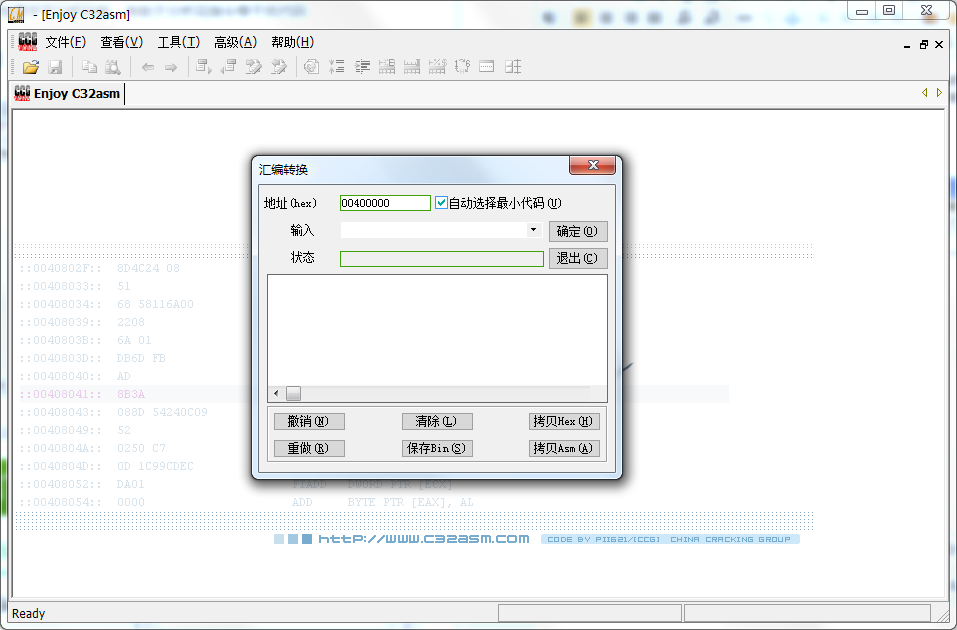Open the 文件(F) menu
Image resolution: width=957 pixels, height=630 pixels.
[x=65, y=42]
